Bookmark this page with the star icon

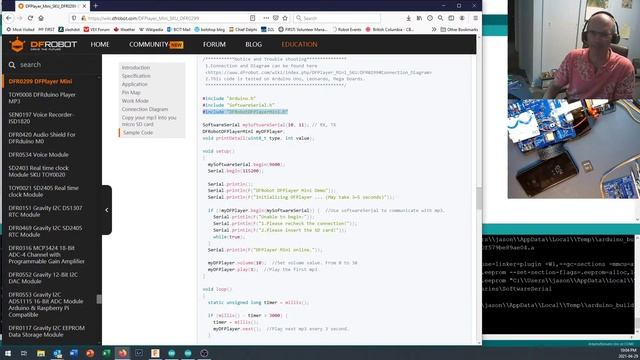pos(285,18)
